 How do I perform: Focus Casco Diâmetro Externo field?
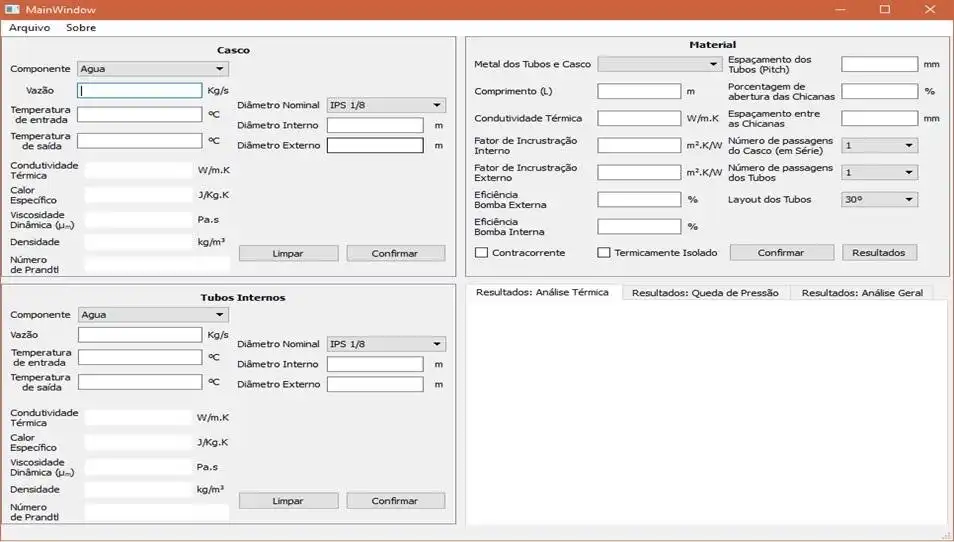tap(375, 145)
